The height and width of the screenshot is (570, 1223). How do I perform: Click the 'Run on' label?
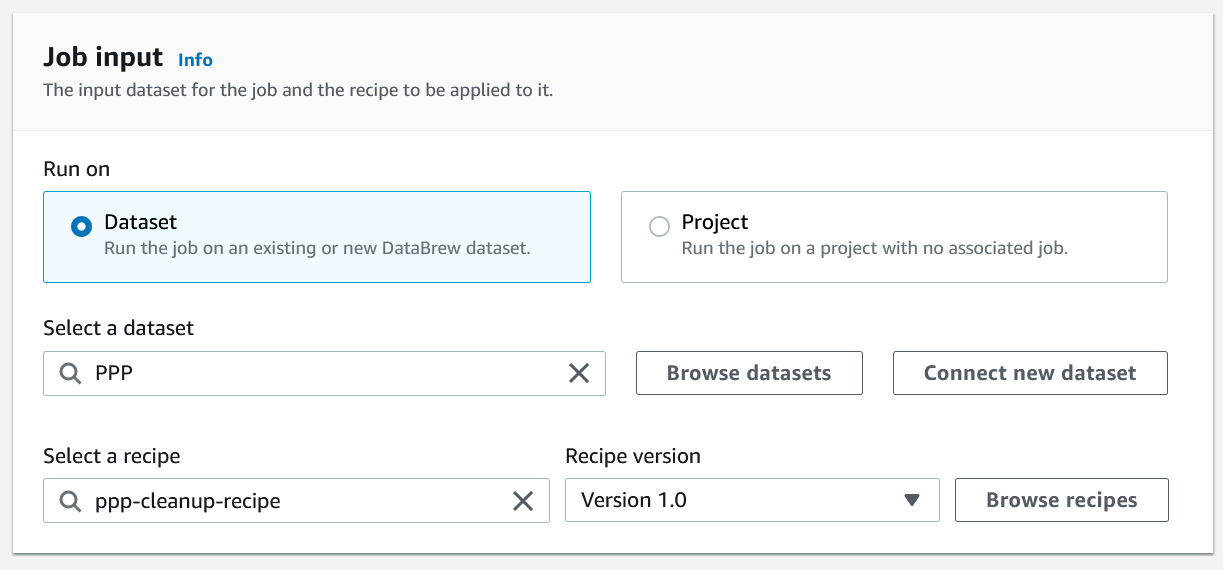tap(77, 169)
